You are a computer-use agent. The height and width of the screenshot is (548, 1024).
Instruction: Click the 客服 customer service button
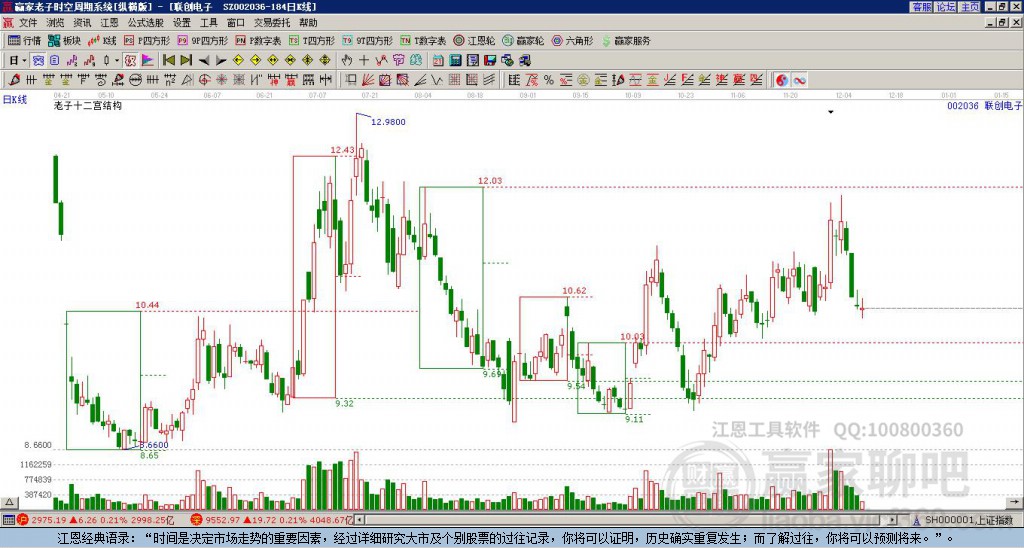pyautogui.click(x=921, y=7)
